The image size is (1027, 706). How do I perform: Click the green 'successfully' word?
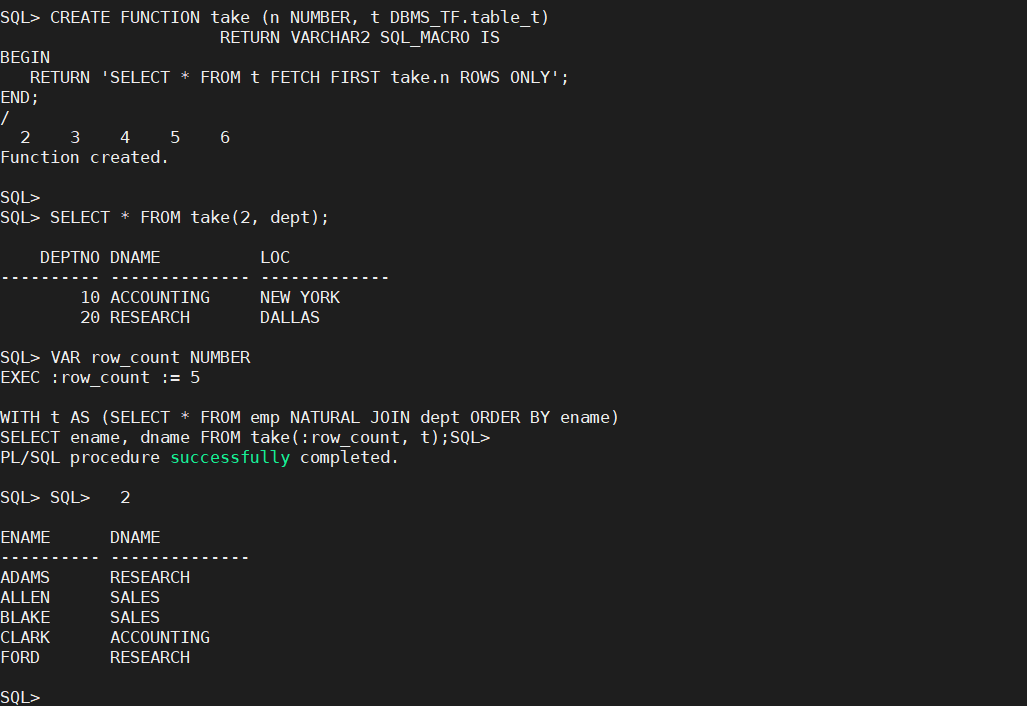pyautogui.click(x=230, y=458)
